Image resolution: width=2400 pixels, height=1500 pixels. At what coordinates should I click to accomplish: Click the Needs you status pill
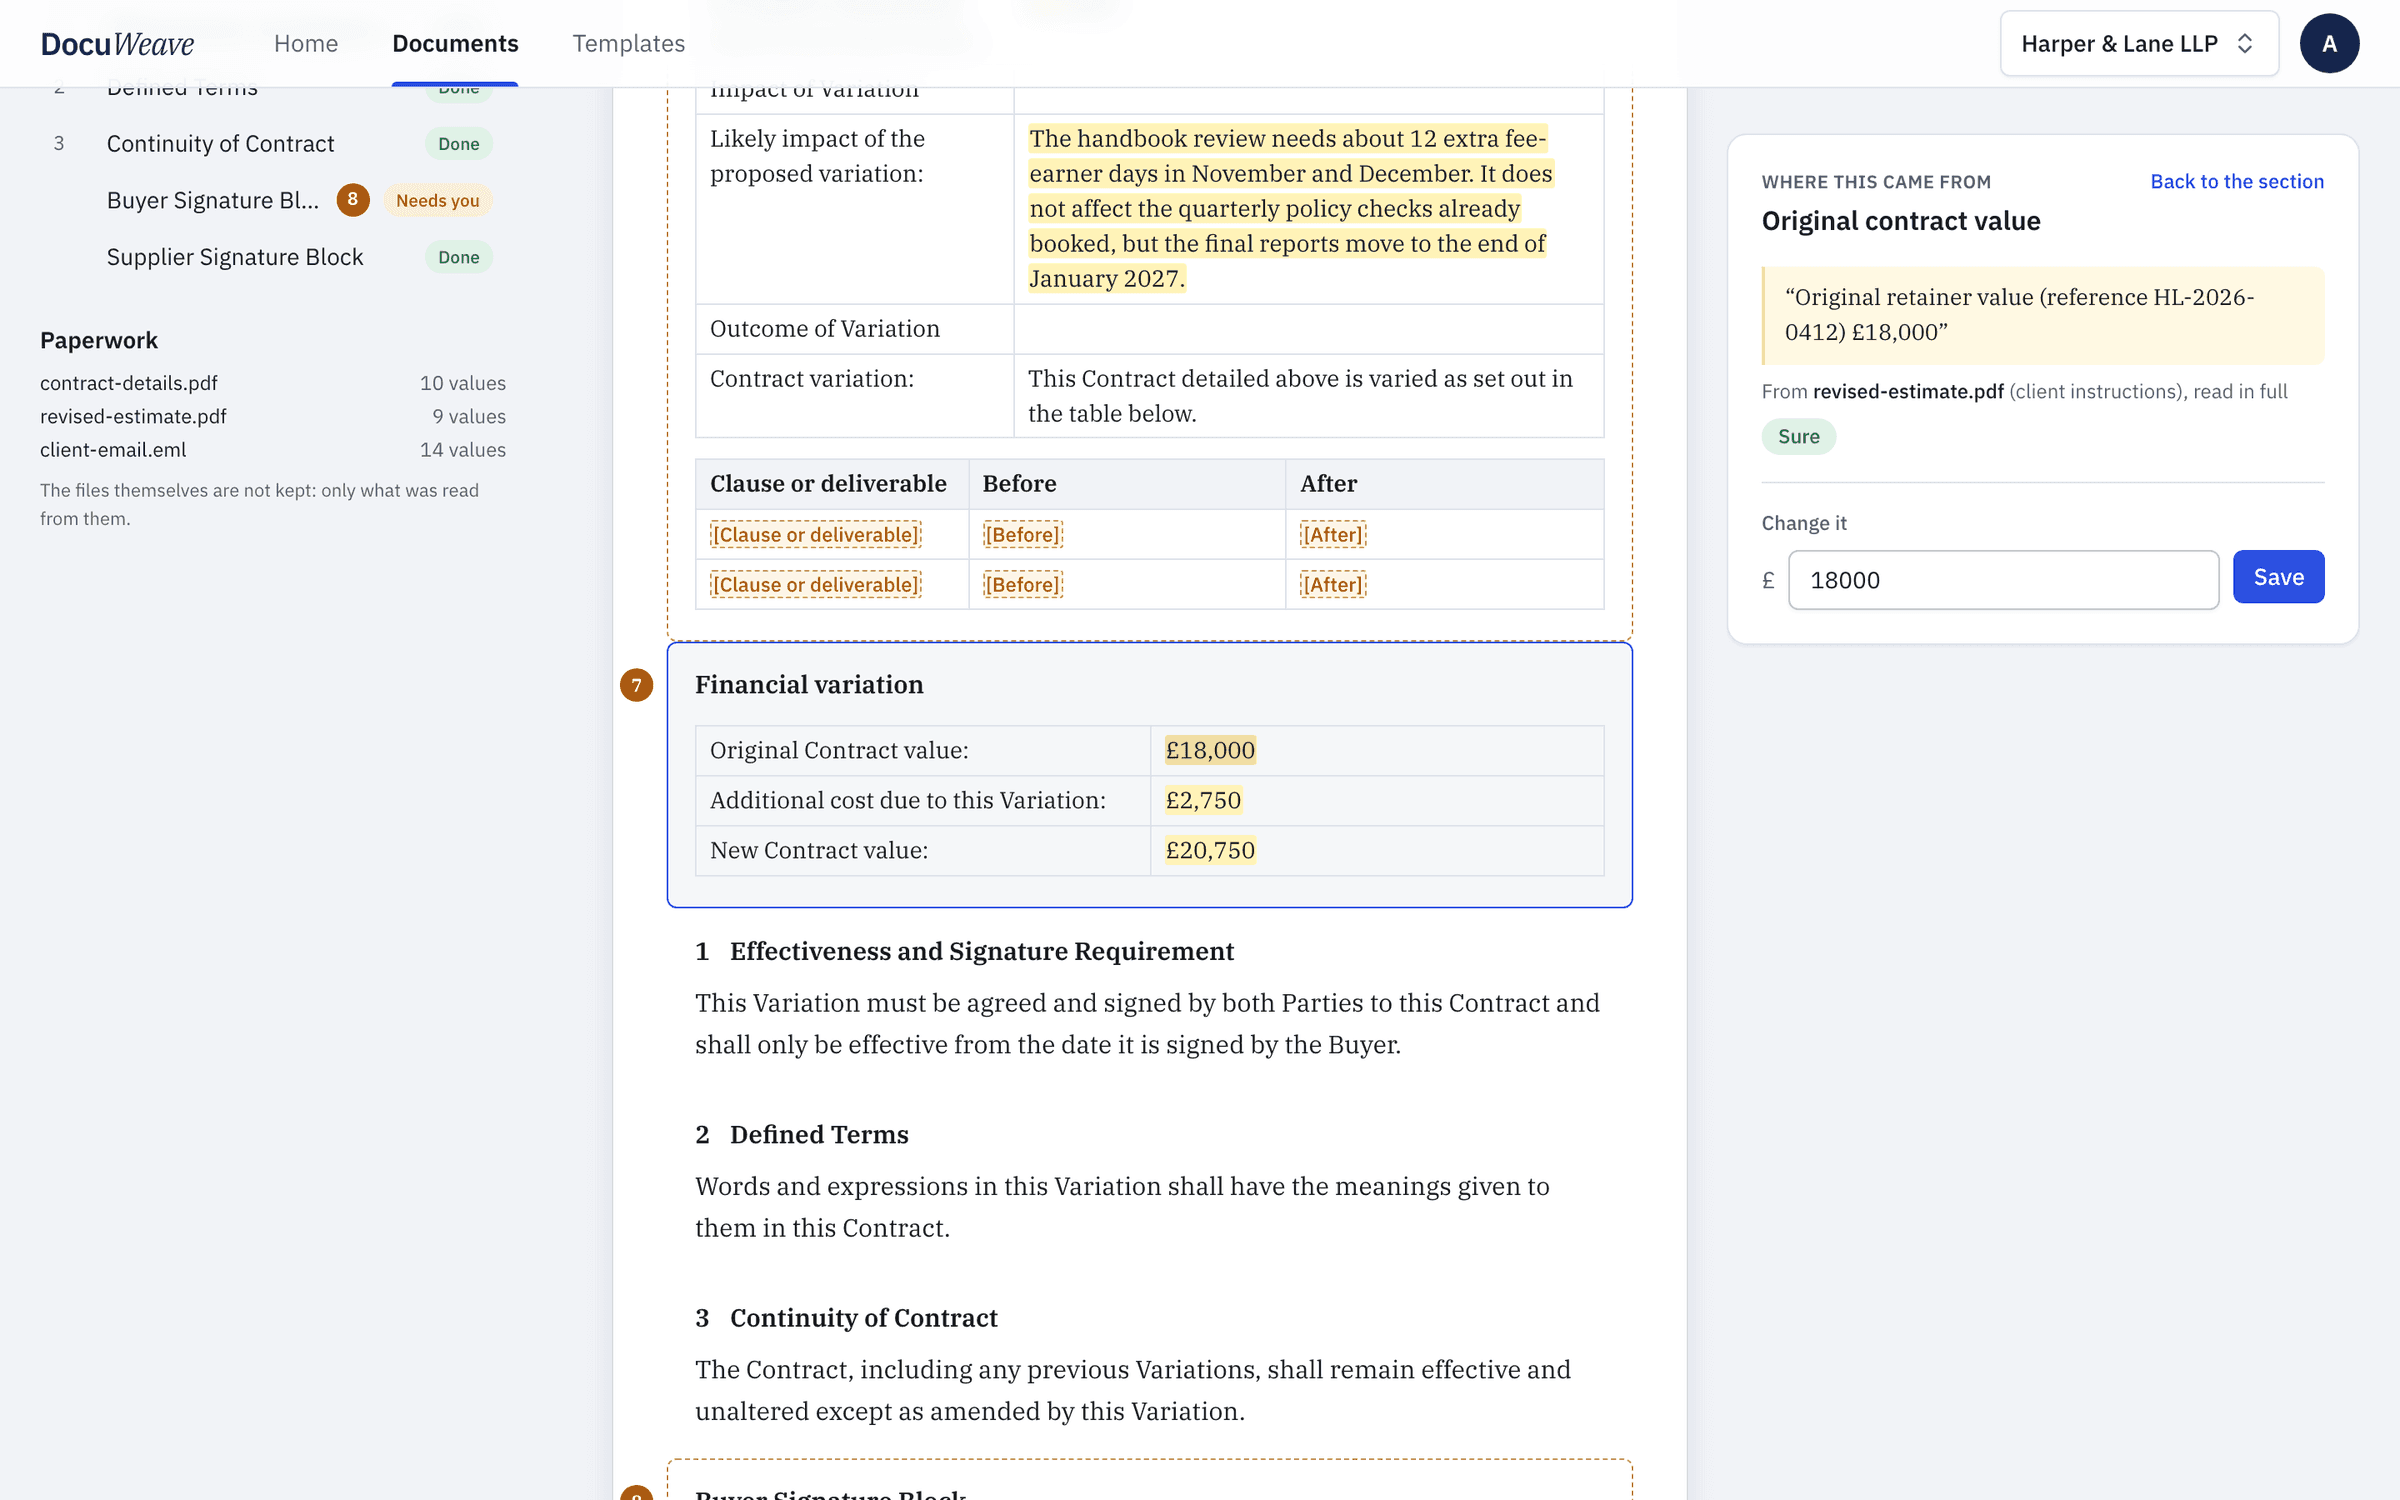437,200
